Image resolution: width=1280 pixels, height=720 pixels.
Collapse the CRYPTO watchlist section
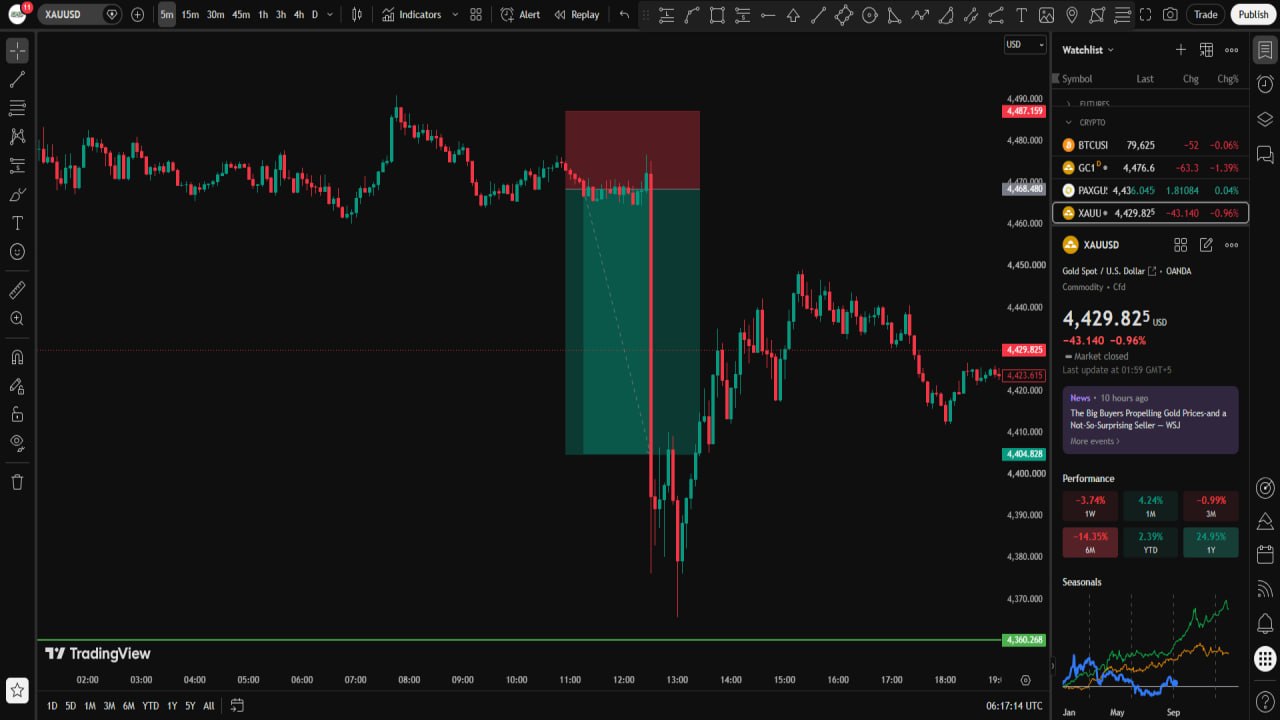(x=1068, y=122)
